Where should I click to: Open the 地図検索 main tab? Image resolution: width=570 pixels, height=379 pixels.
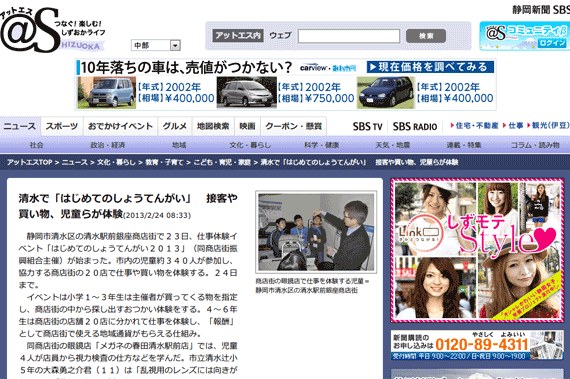point(213,126)
